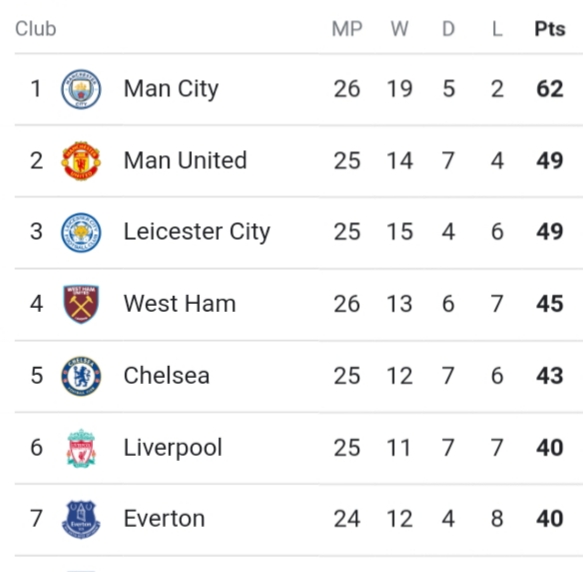Click the West Ham club crest
The width and height of the screenshot is (583, 572).
point(81,304)
